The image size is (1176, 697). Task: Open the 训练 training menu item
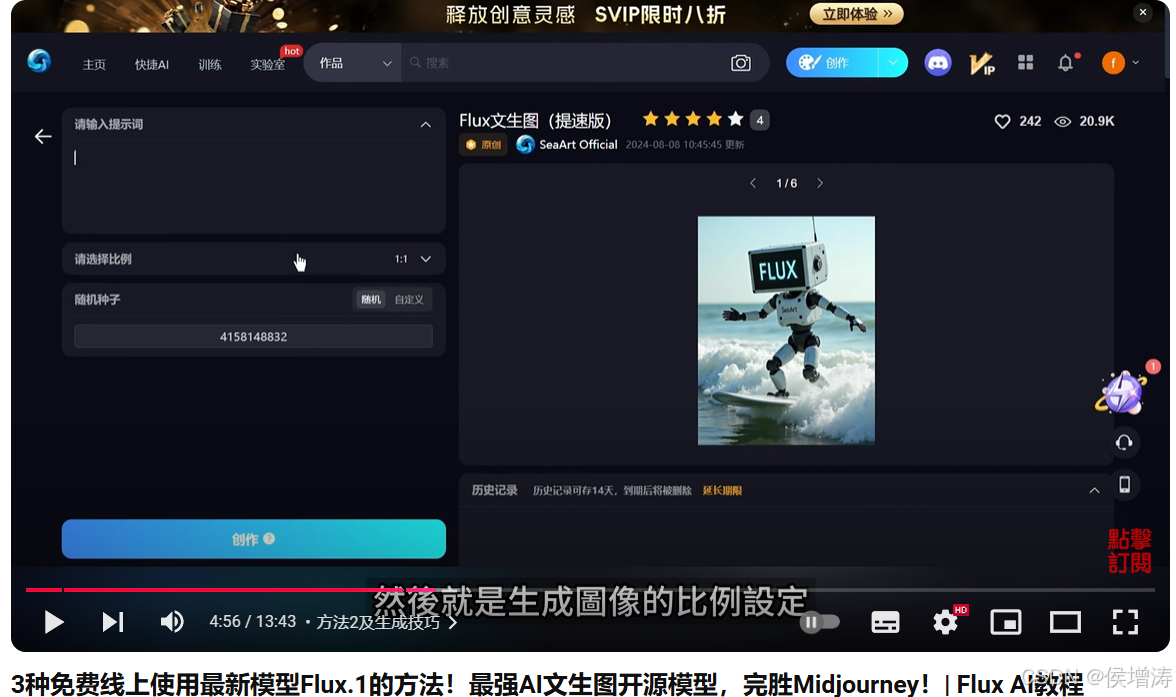coord(209,65)
